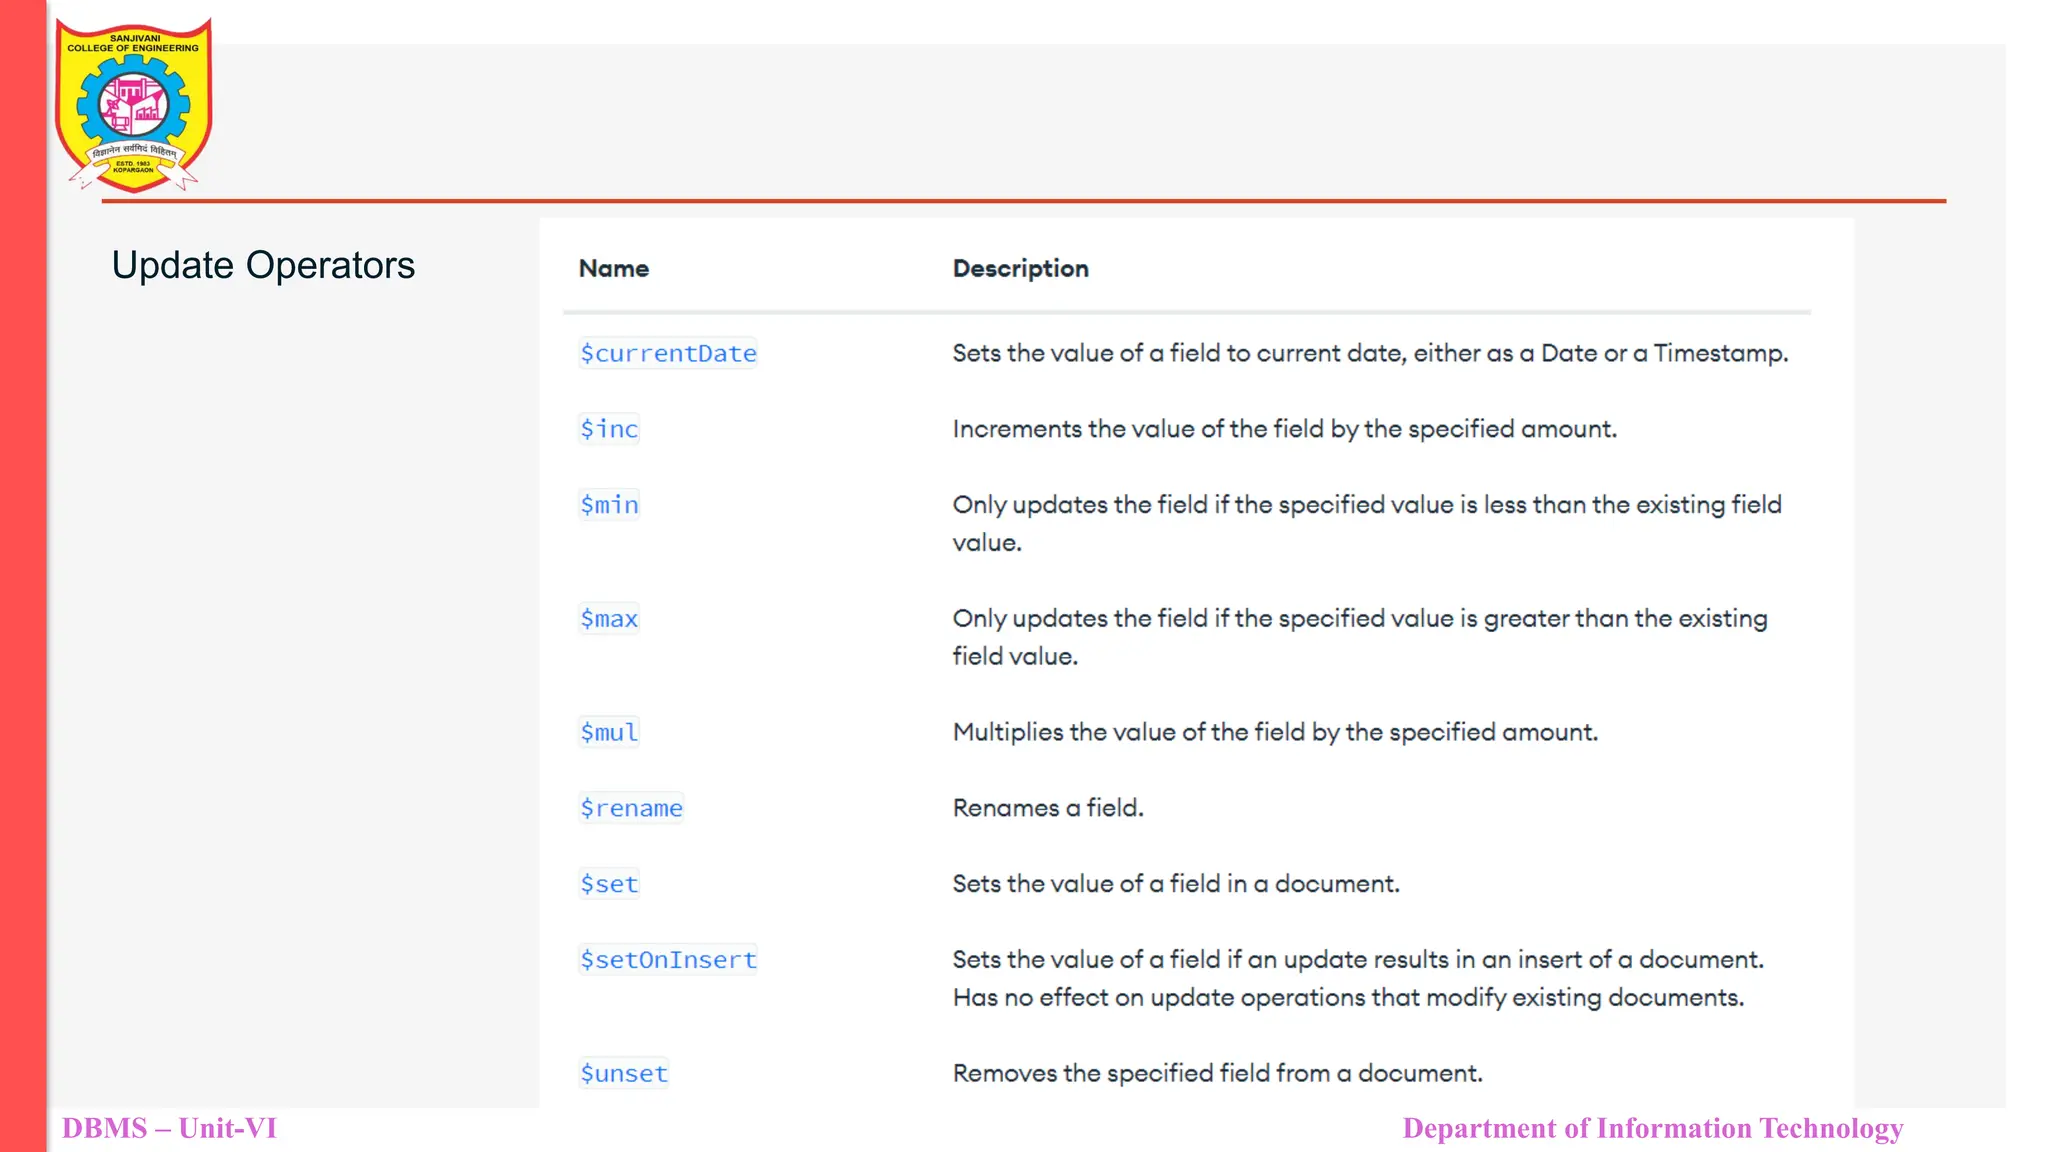Click the 'Renames a field.' description
This screenshot has height=1152, width=2048.
[1047, 808]
